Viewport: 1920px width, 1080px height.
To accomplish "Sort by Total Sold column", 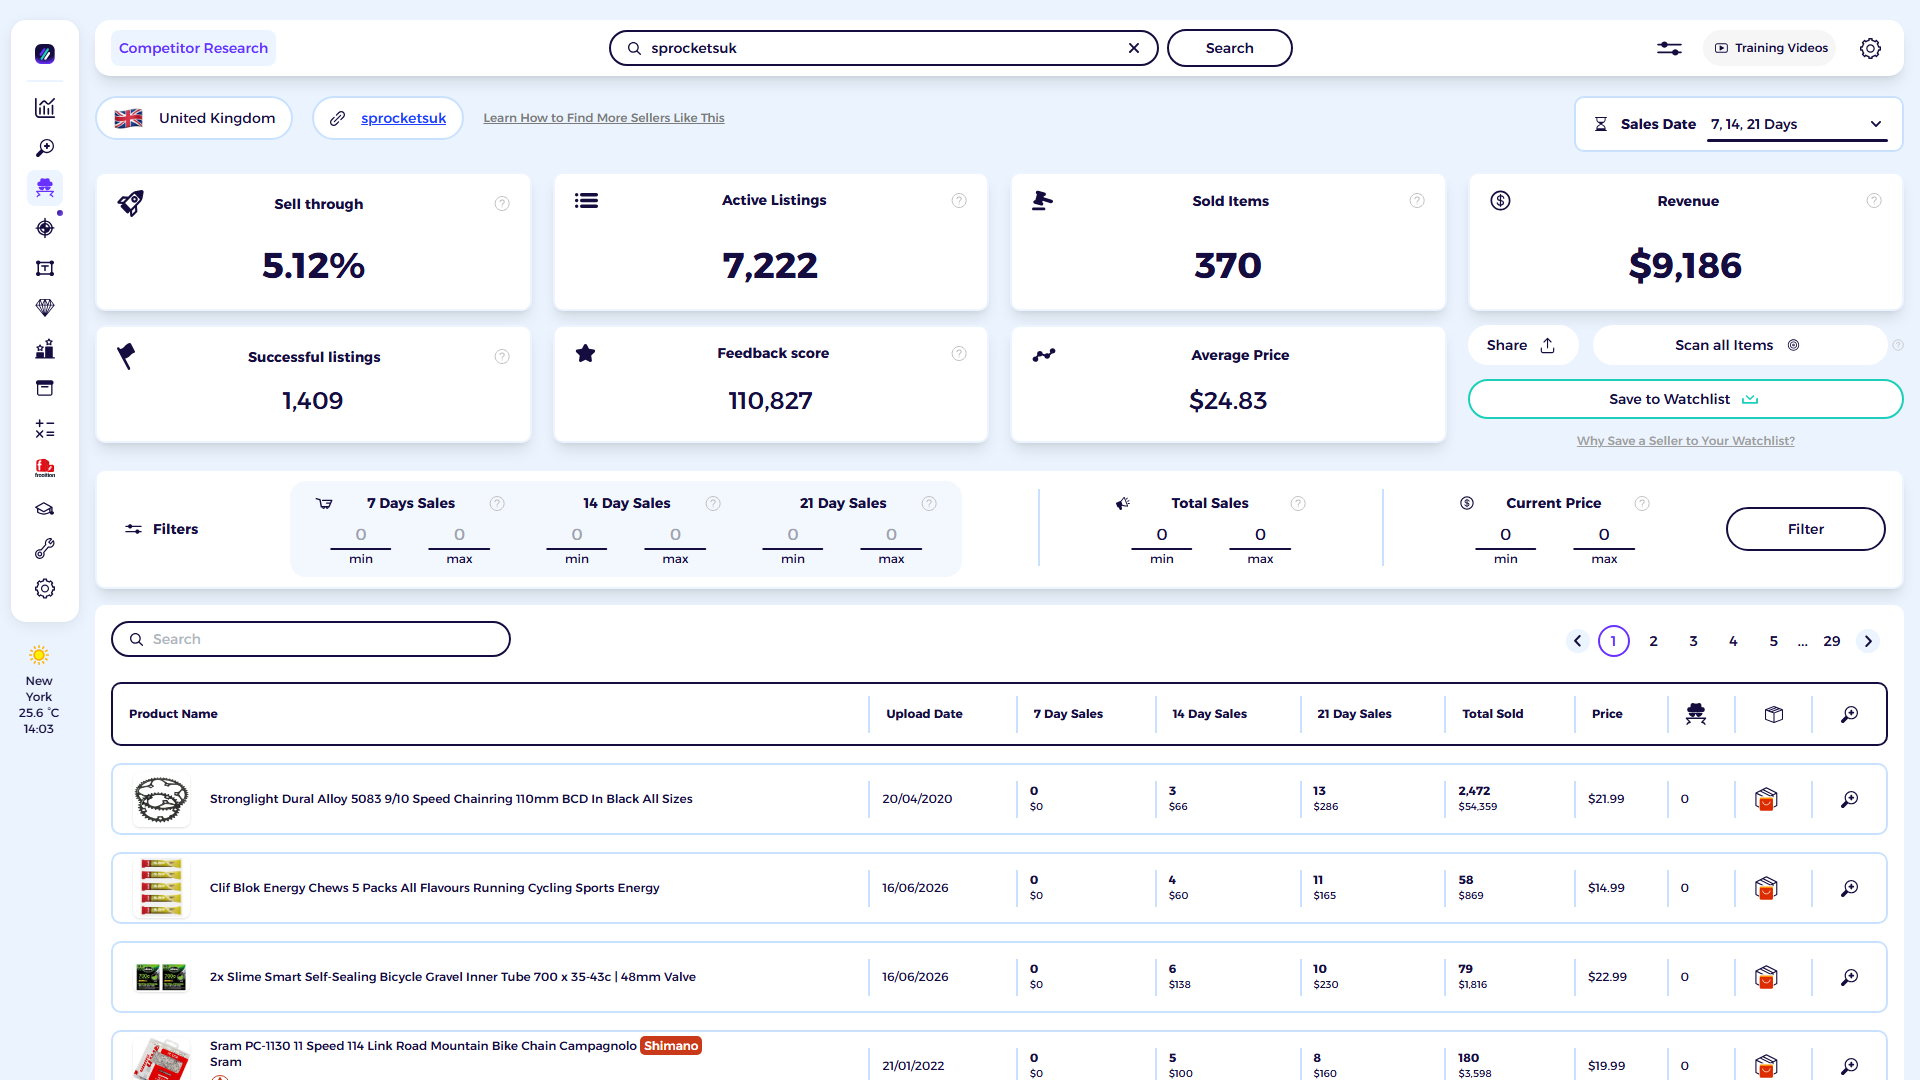I will (x=1492, y=714).
